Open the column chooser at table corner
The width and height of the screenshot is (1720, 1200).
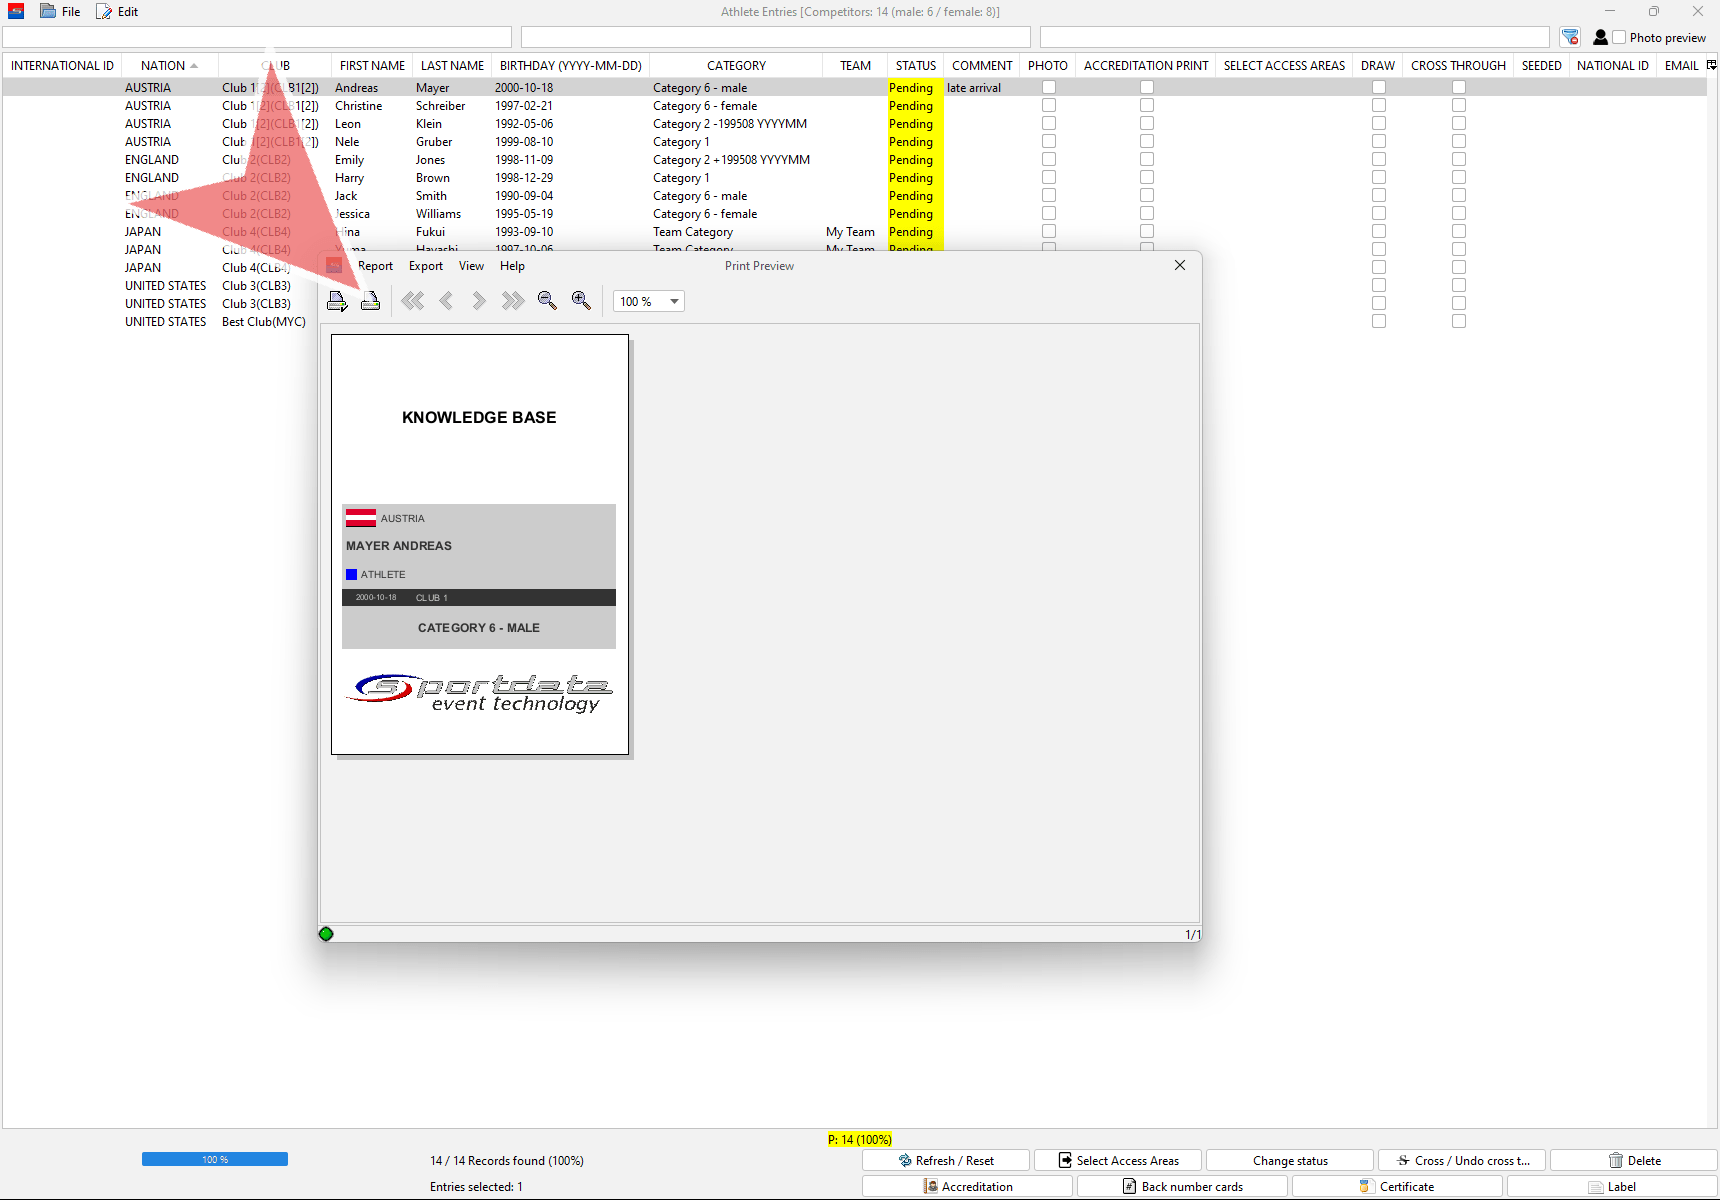tap(1711, 66)
